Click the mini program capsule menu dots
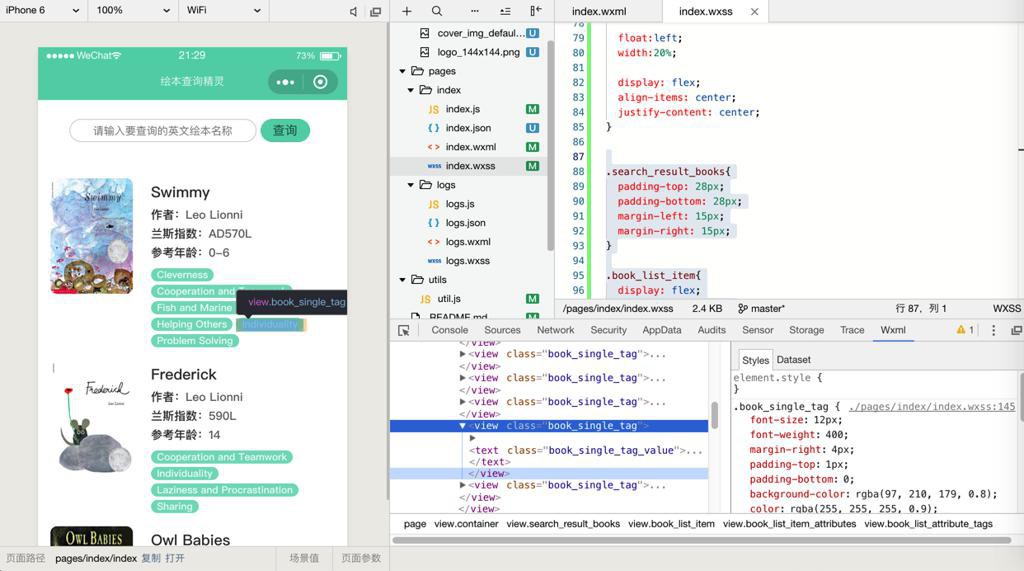This screenshot has width=1024, height=571. coord(285,82)
